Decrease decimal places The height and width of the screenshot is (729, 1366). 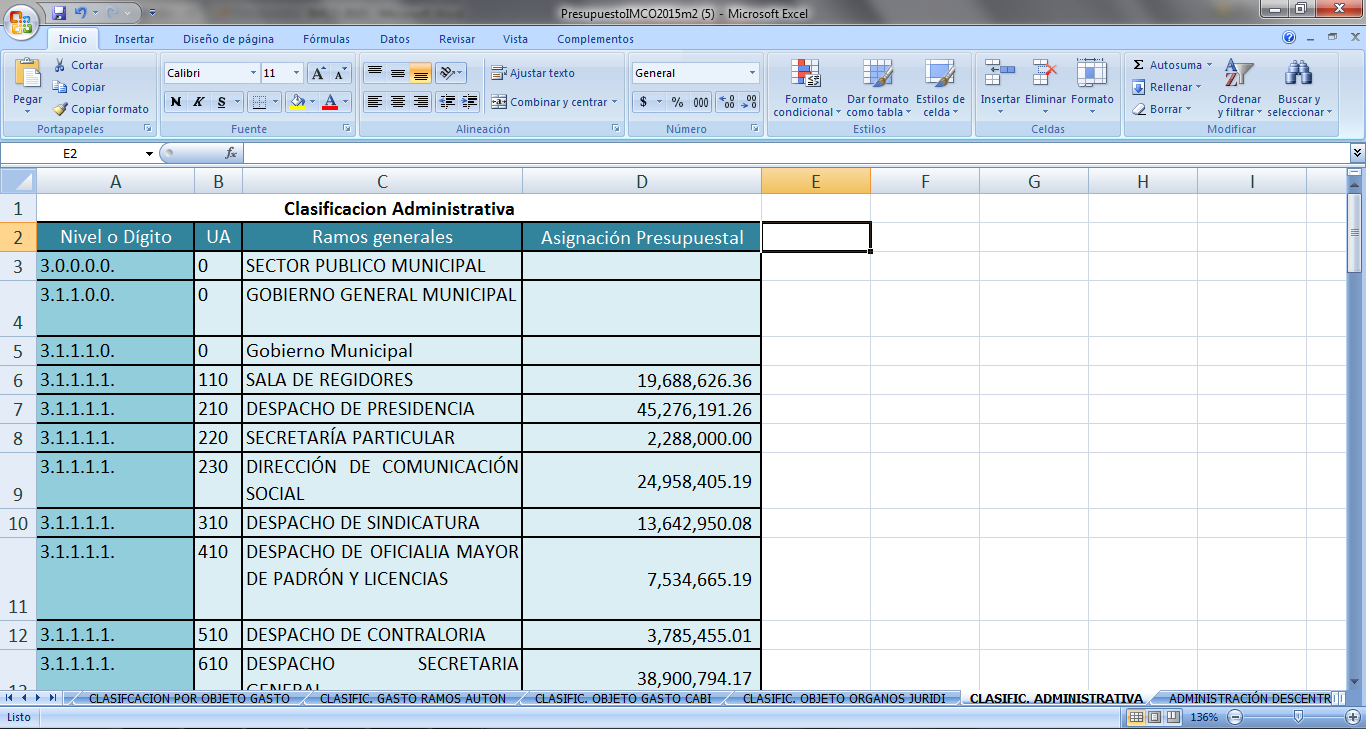(749, 102)
